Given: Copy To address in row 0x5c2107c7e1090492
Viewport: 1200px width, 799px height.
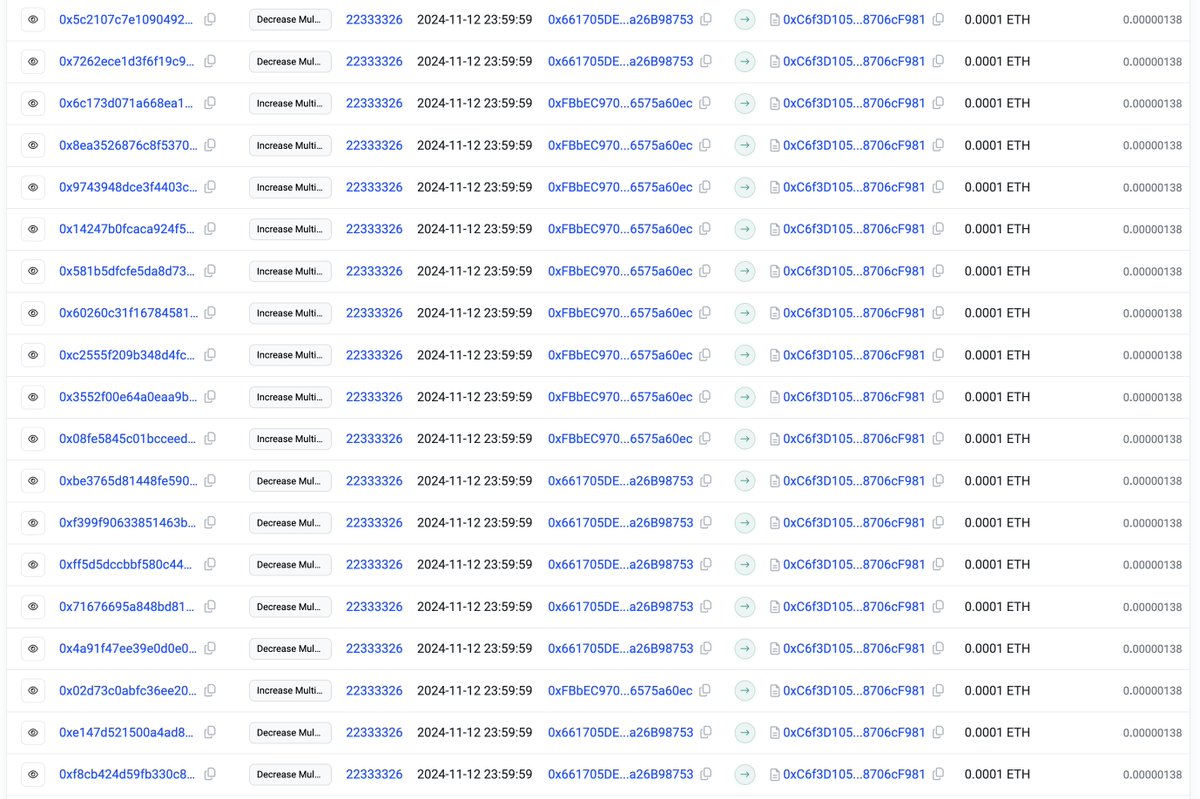Looking at the screenshot, I should click(938, 20).
